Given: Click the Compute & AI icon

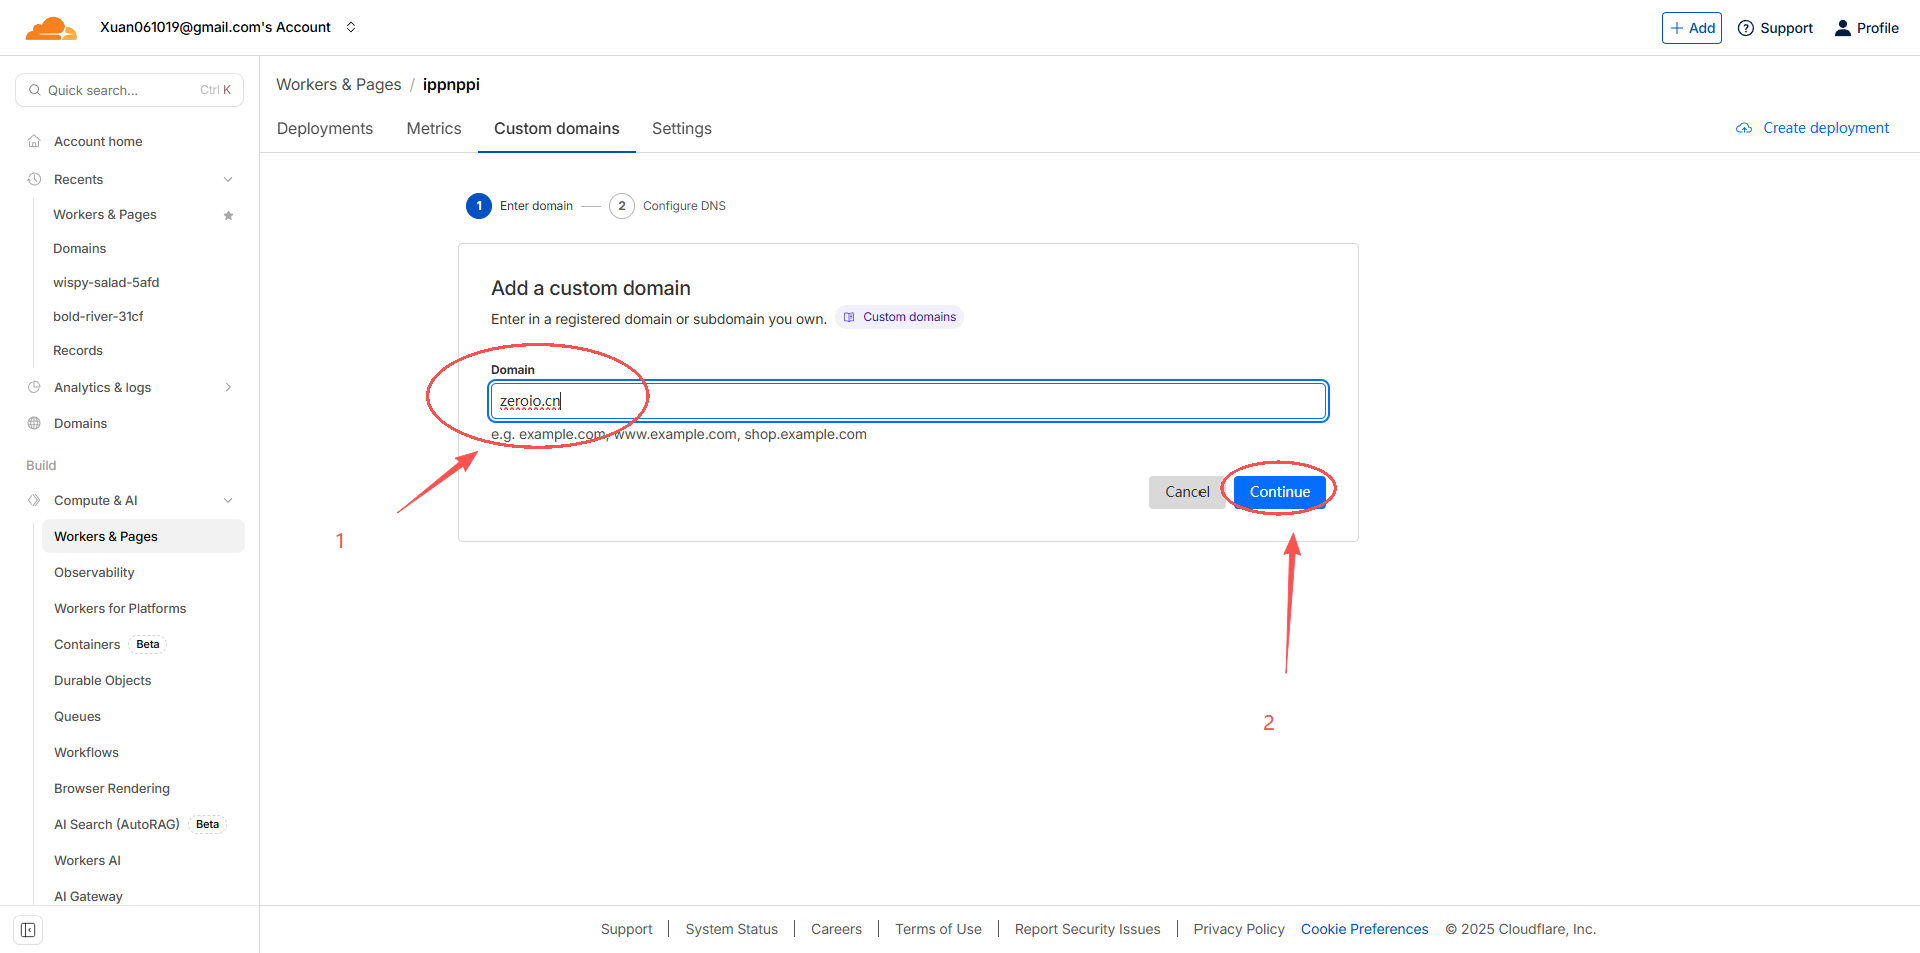Looking at the screenshot, I should [x=34, y=500].
